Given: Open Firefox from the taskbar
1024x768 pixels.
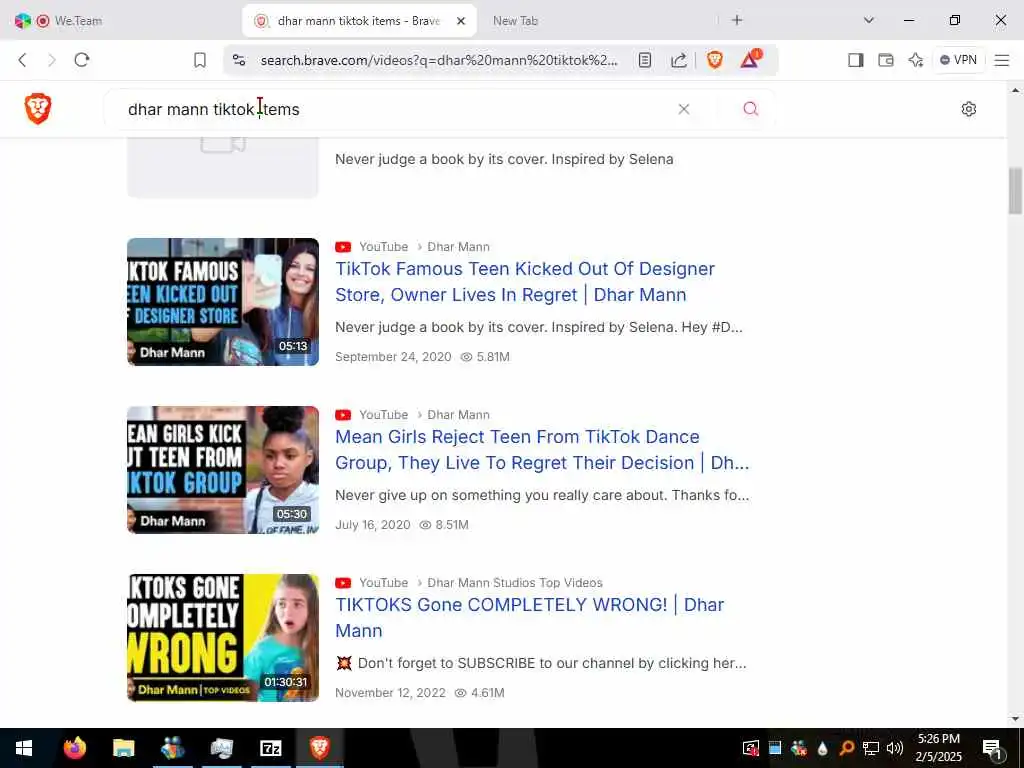Looking at the screenshot, I should pyautogui.click(x=74, y=748).
